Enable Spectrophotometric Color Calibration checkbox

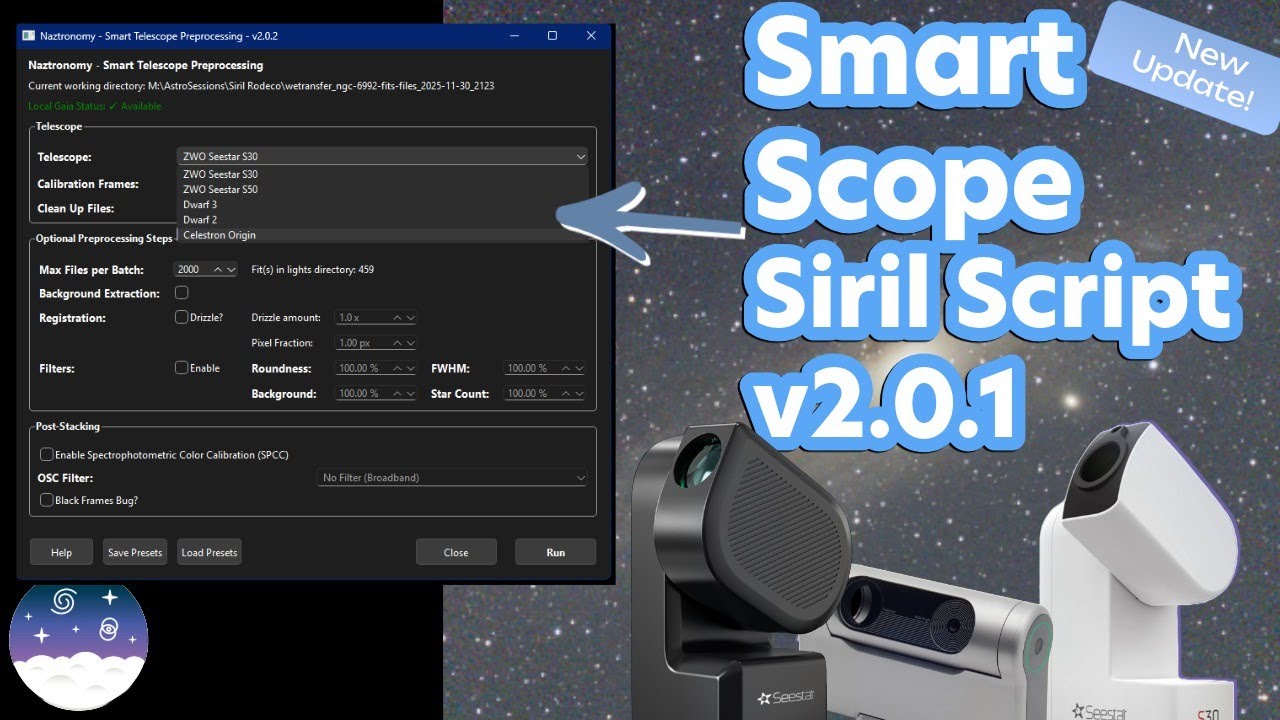click(46, 454)
